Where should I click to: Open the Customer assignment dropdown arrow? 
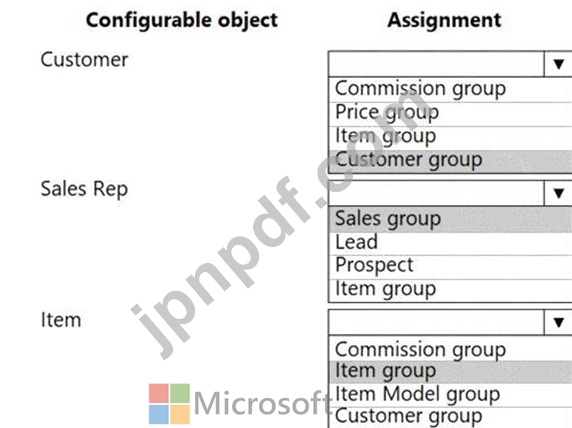[x=558, y=64]
